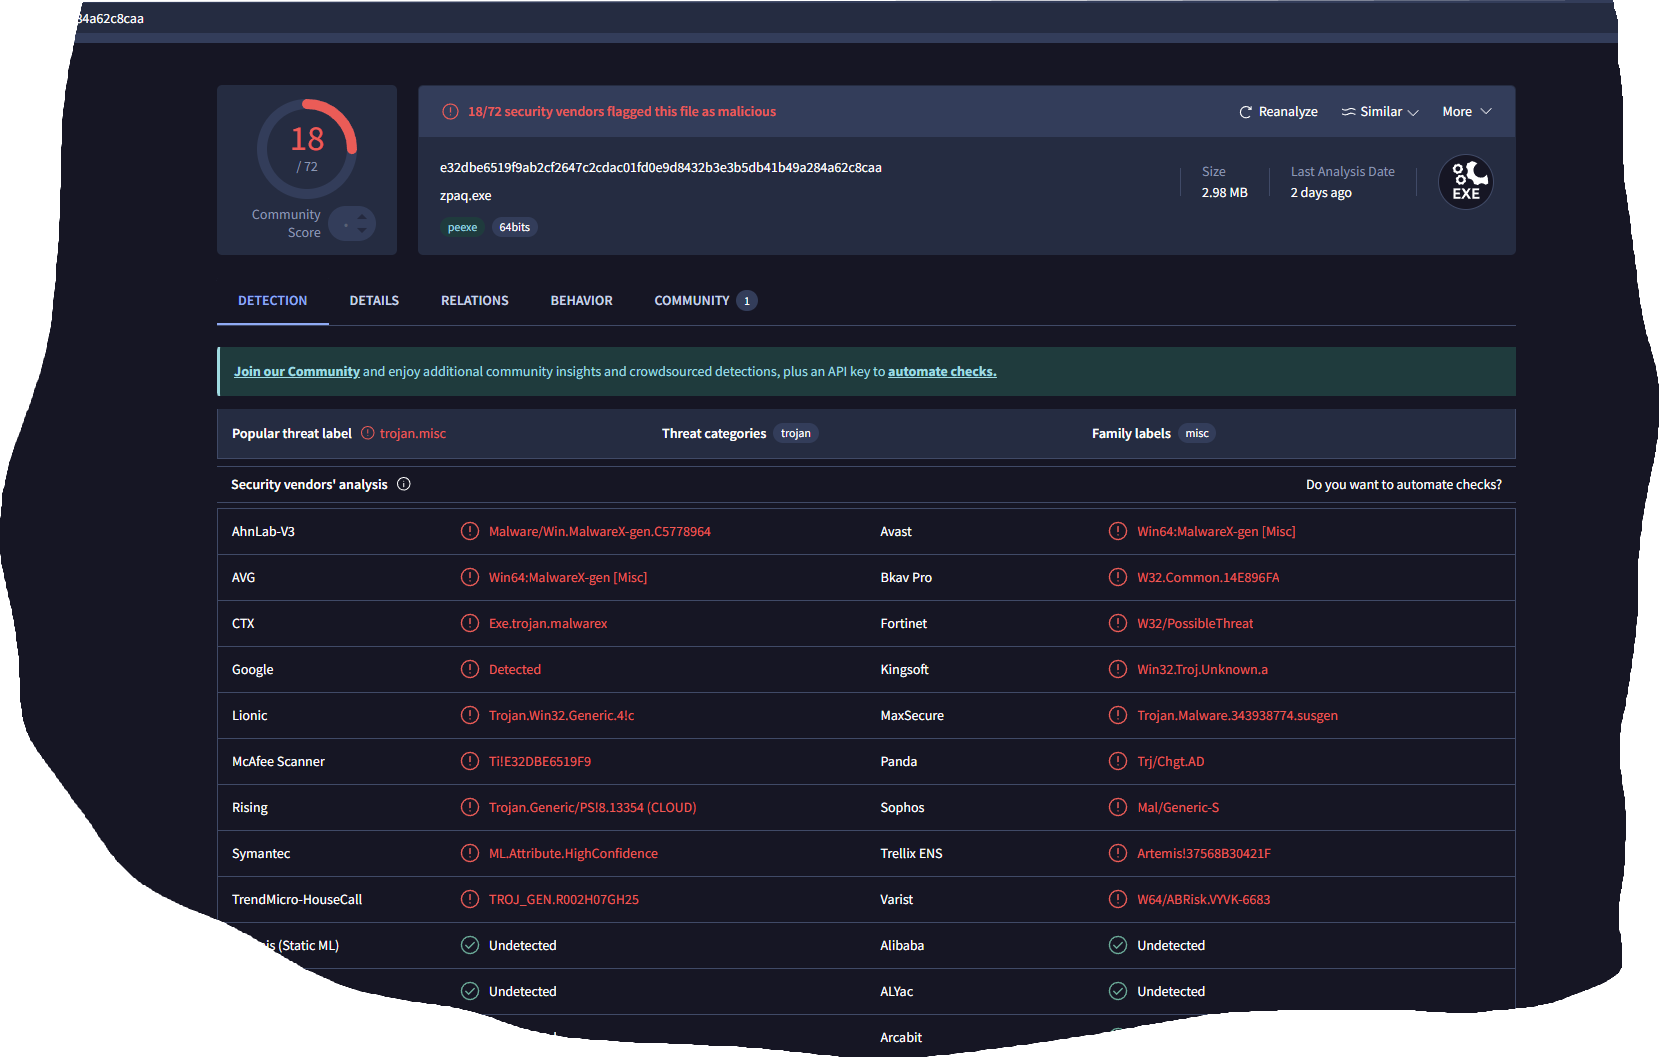Click the CTX detection alert icon
Viewport: 1659px width, 1057px height.
click(470, 623)
